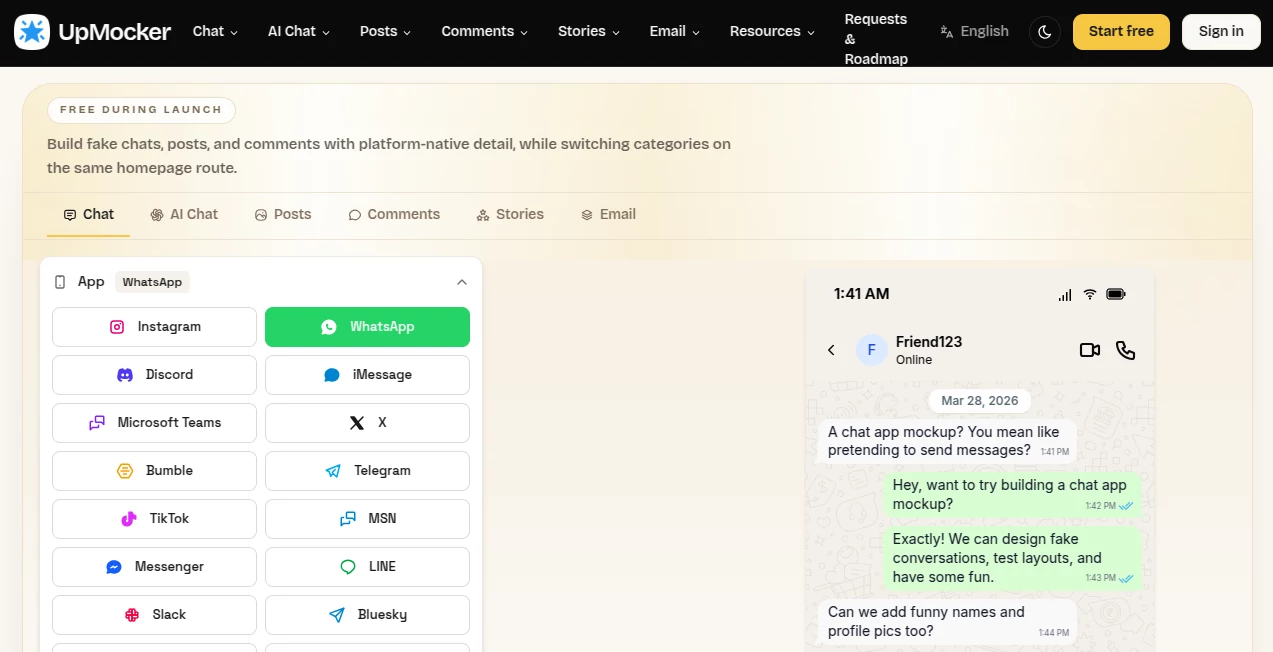Choose the Slack app option

click(x=154, y=615)
